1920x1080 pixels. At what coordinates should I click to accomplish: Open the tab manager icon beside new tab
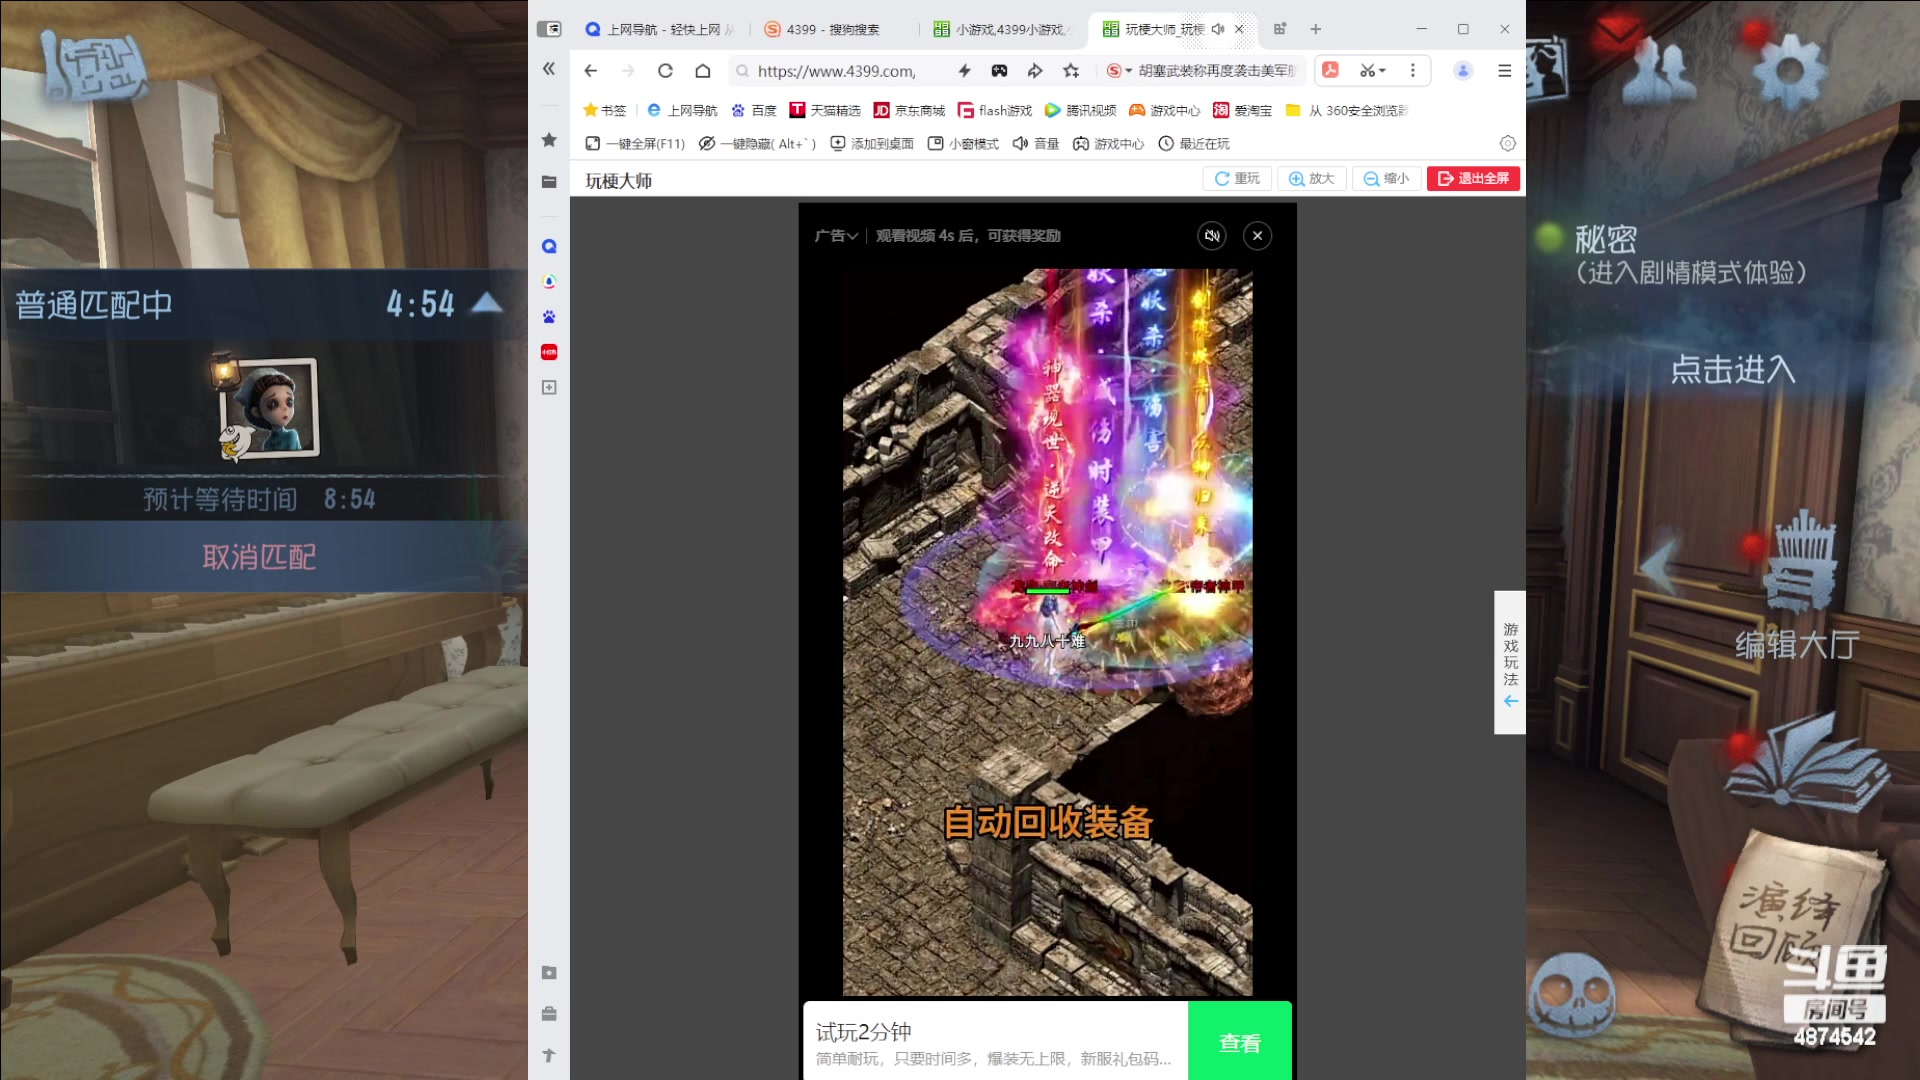(1280, 29)
